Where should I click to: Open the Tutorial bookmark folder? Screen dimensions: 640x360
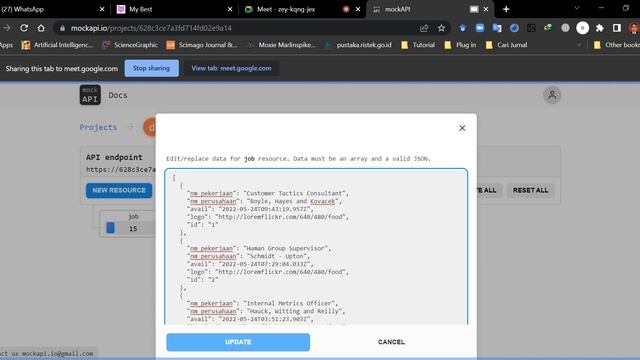418,45
